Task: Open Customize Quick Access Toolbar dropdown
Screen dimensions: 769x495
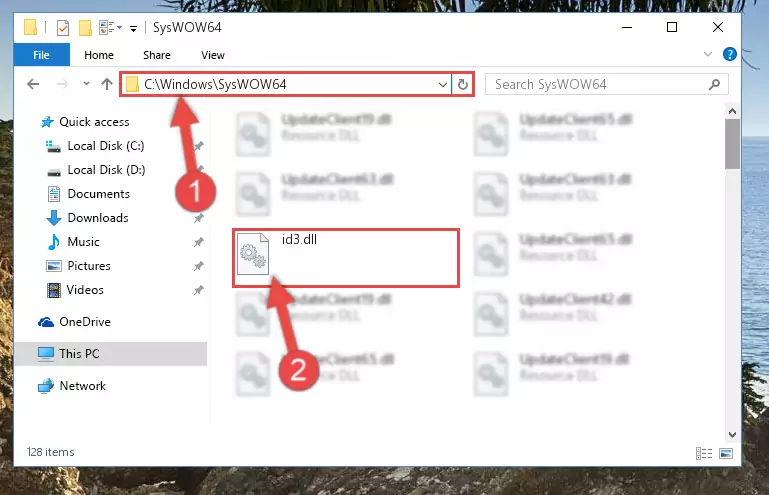Action: [x=133, y=28]
